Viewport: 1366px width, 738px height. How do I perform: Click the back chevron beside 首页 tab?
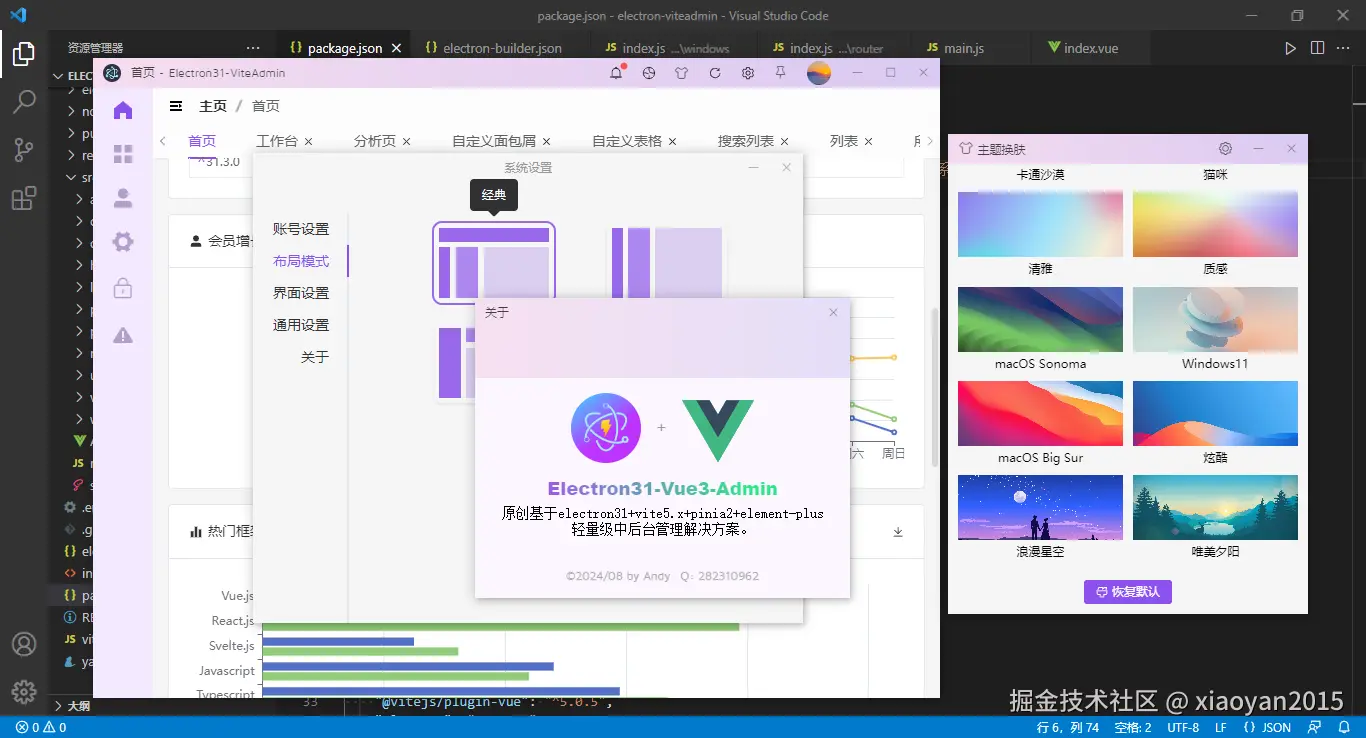[163, 141]
